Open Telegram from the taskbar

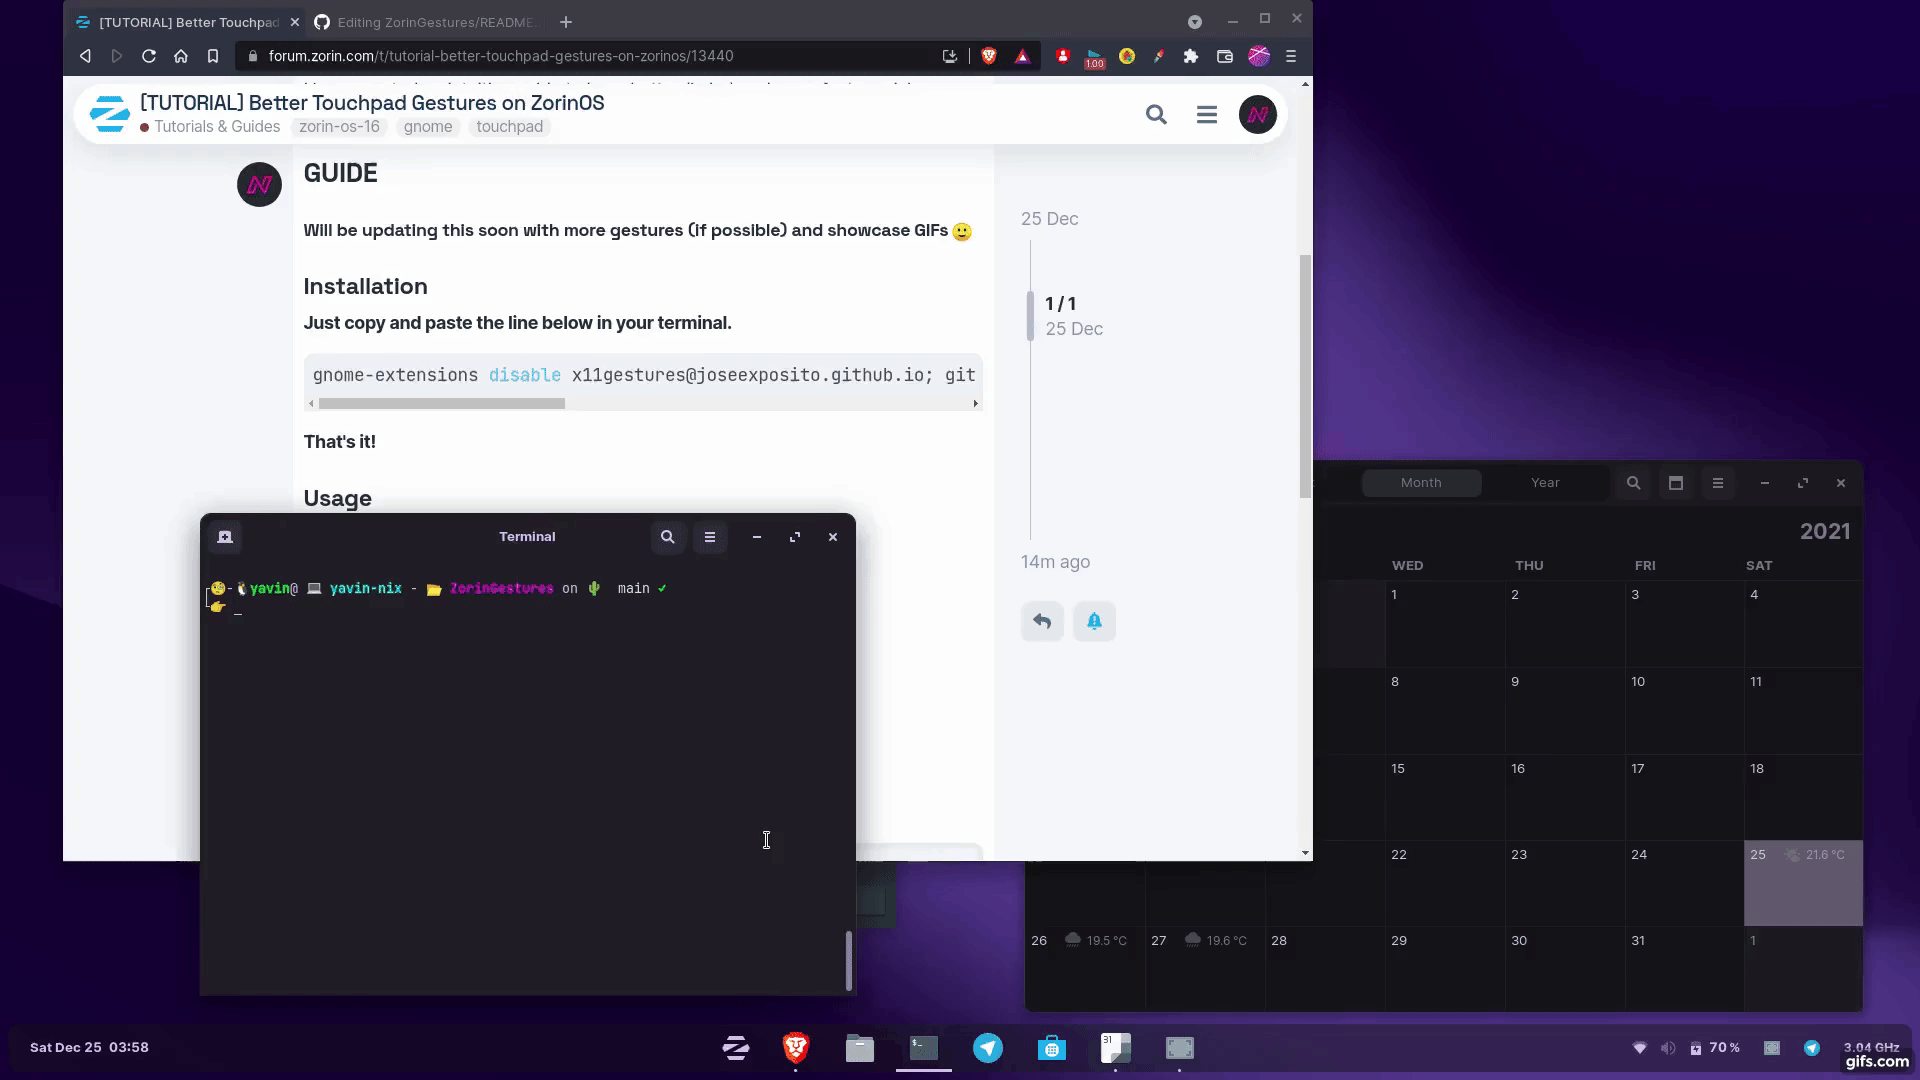(x=988, y=1048)
